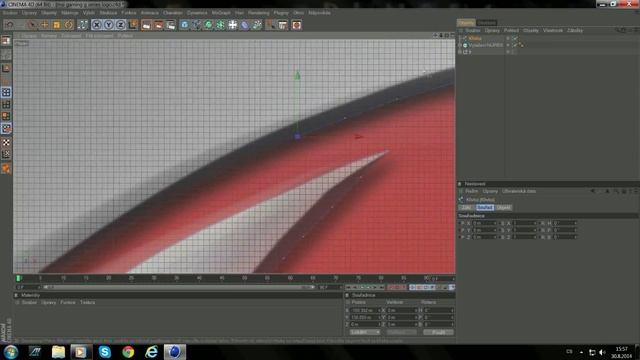Screen dimensions: 640x360
Task: Click the S.X field stepper arrows
Action: coord(535,223)
